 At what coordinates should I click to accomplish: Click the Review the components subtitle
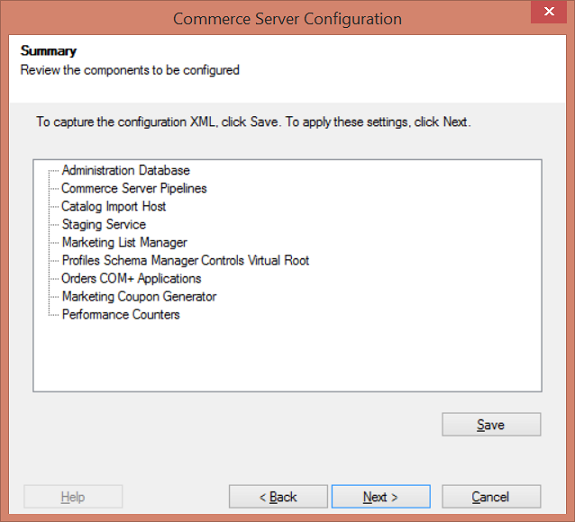click(x=130, y=70)
